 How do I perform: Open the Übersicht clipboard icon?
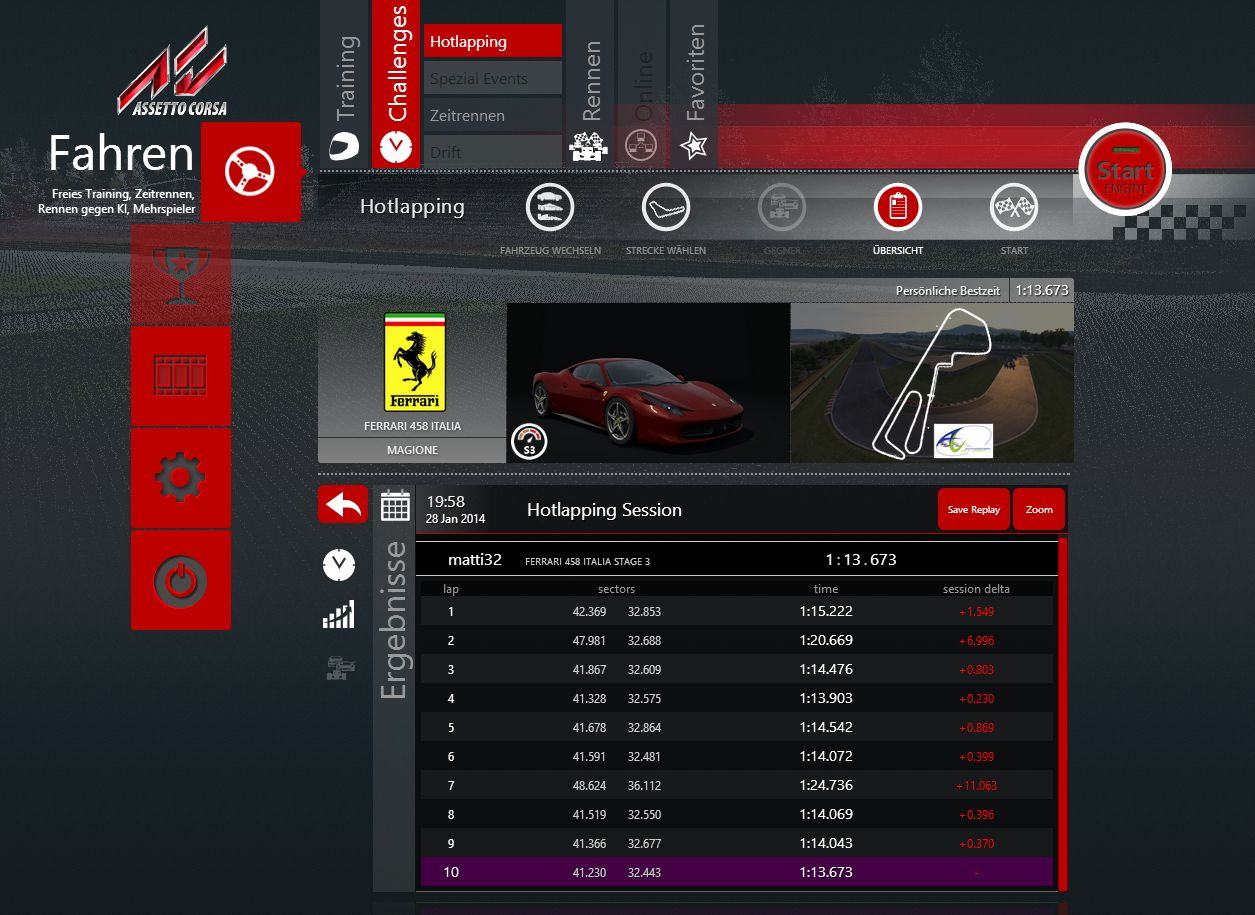point(898,208)
